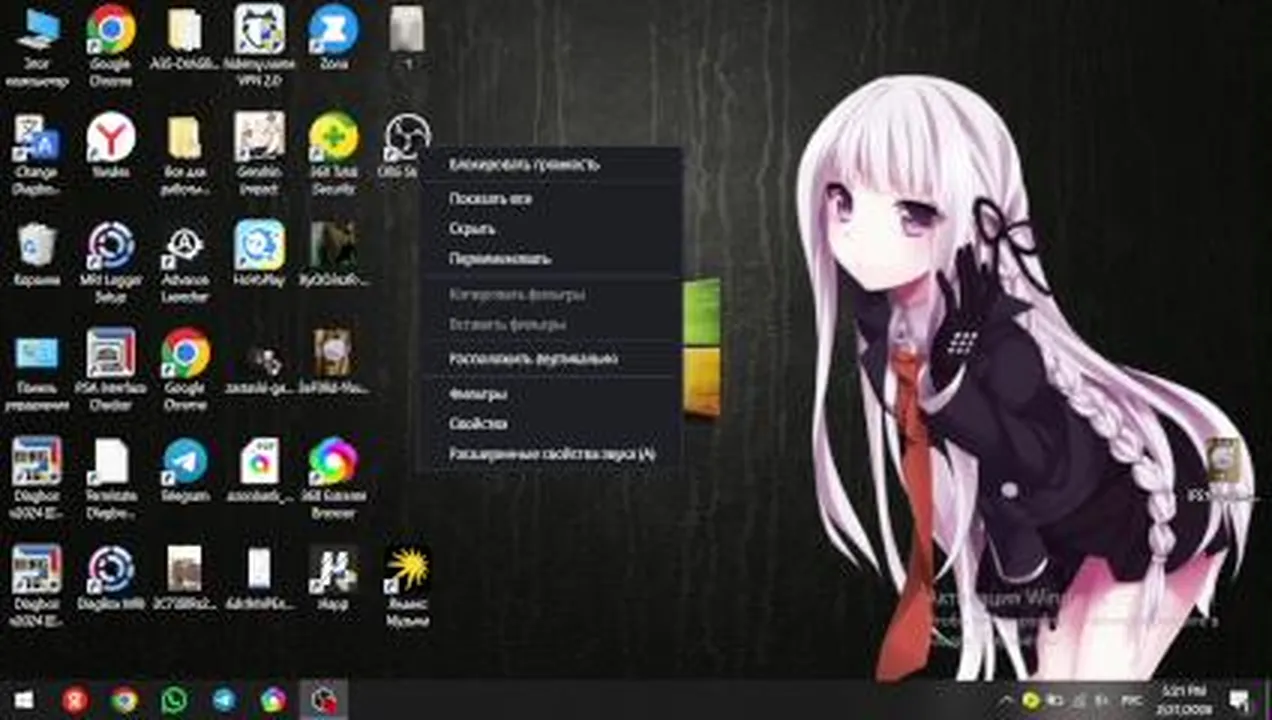This screenshot has height=720, width=1272.
Task: Show hidden system tray icons
Action: coord(1006,699)
